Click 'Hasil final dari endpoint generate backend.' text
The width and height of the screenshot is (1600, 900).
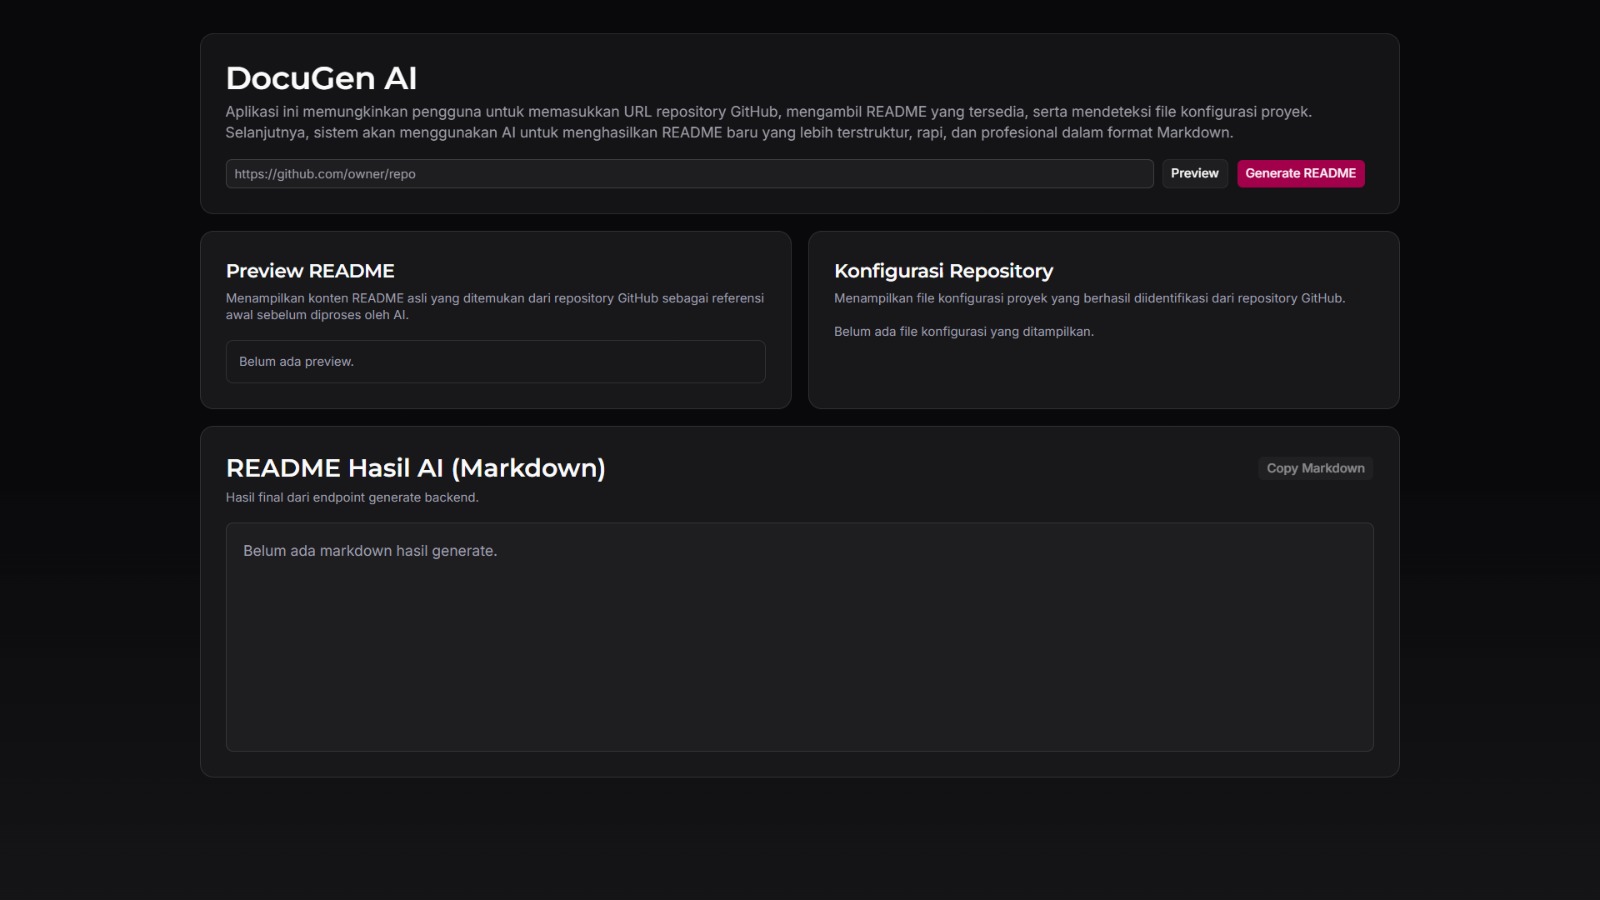click(352, 498)
